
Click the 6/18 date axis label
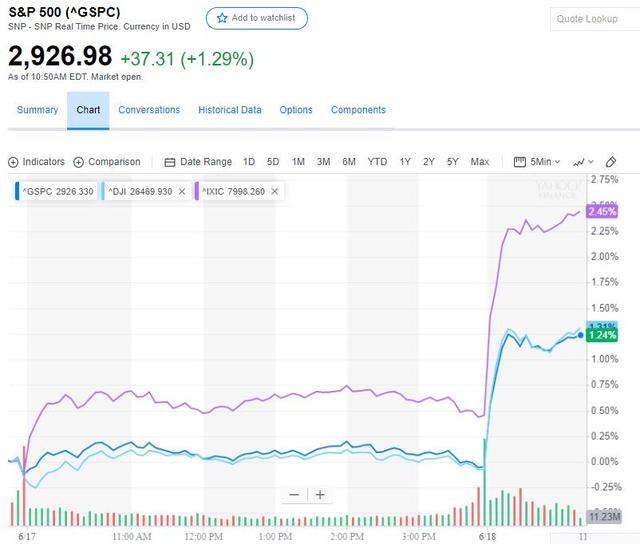coord(487,537)
